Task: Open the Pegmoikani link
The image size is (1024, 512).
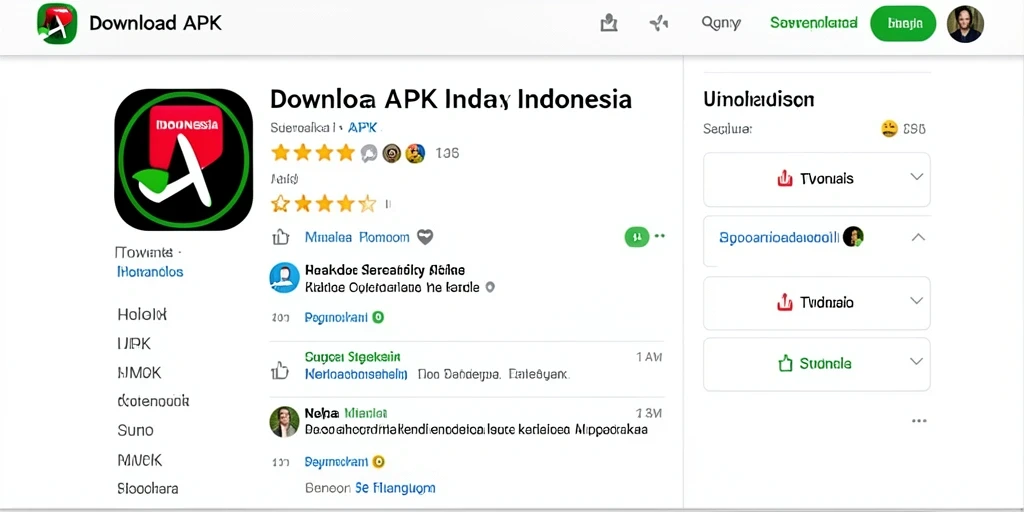Action: click(336, 317)
